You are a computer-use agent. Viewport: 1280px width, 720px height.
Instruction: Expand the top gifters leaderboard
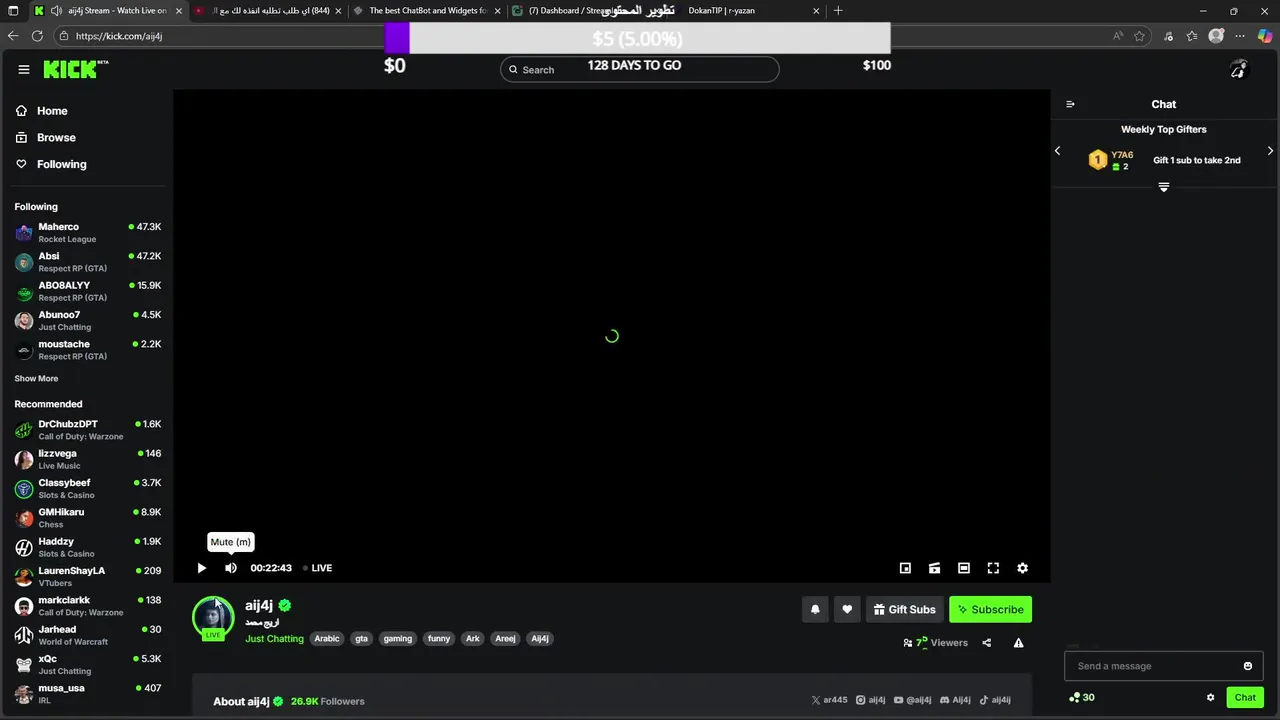(1164, 187)
